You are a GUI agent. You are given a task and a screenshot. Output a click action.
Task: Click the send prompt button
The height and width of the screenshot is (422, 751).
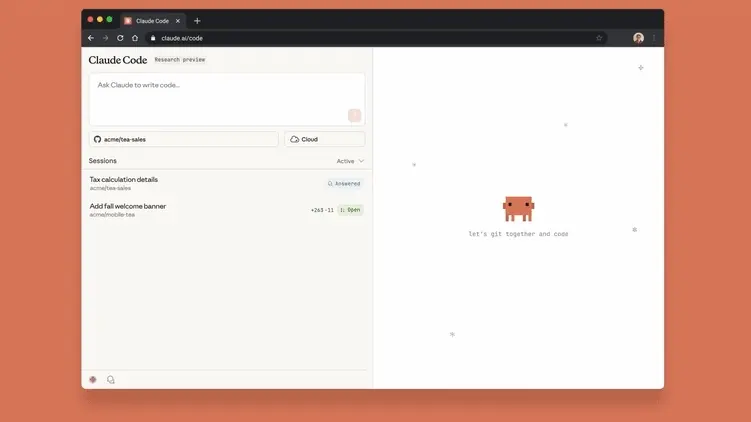[354, 115]
